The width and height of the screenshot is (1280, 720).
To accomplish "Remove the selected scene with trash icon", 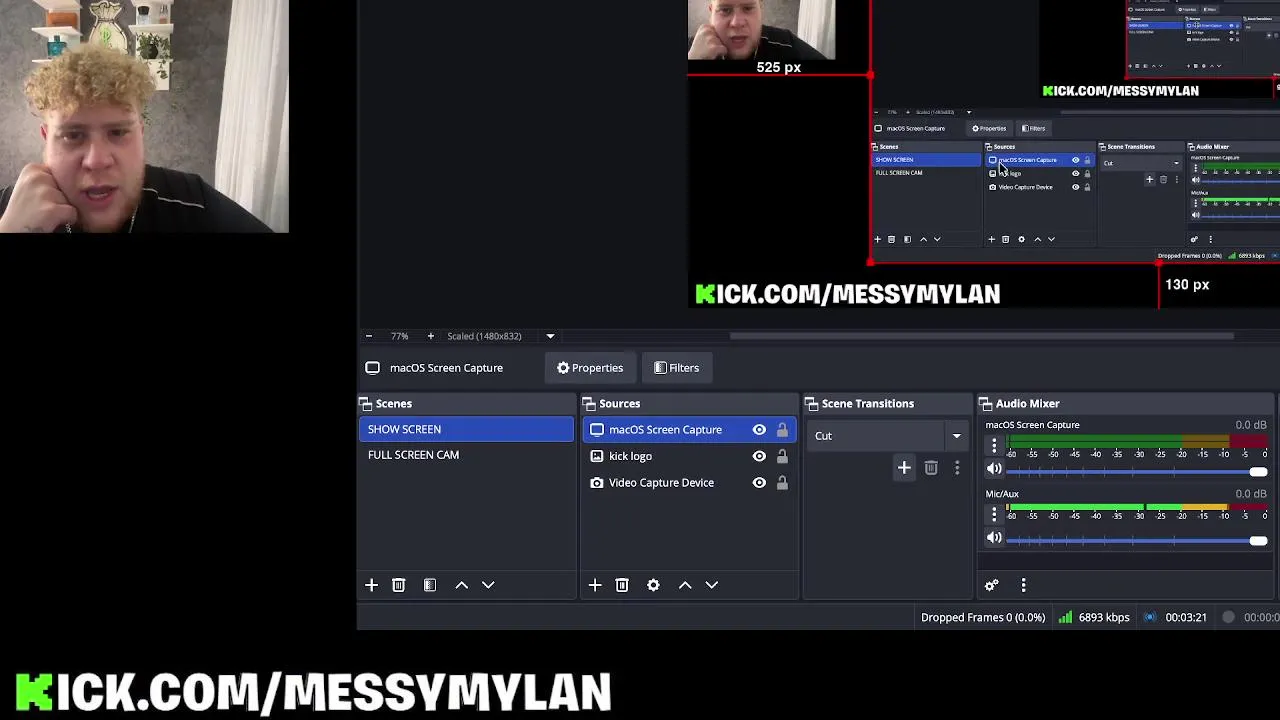I will point(398,585).
